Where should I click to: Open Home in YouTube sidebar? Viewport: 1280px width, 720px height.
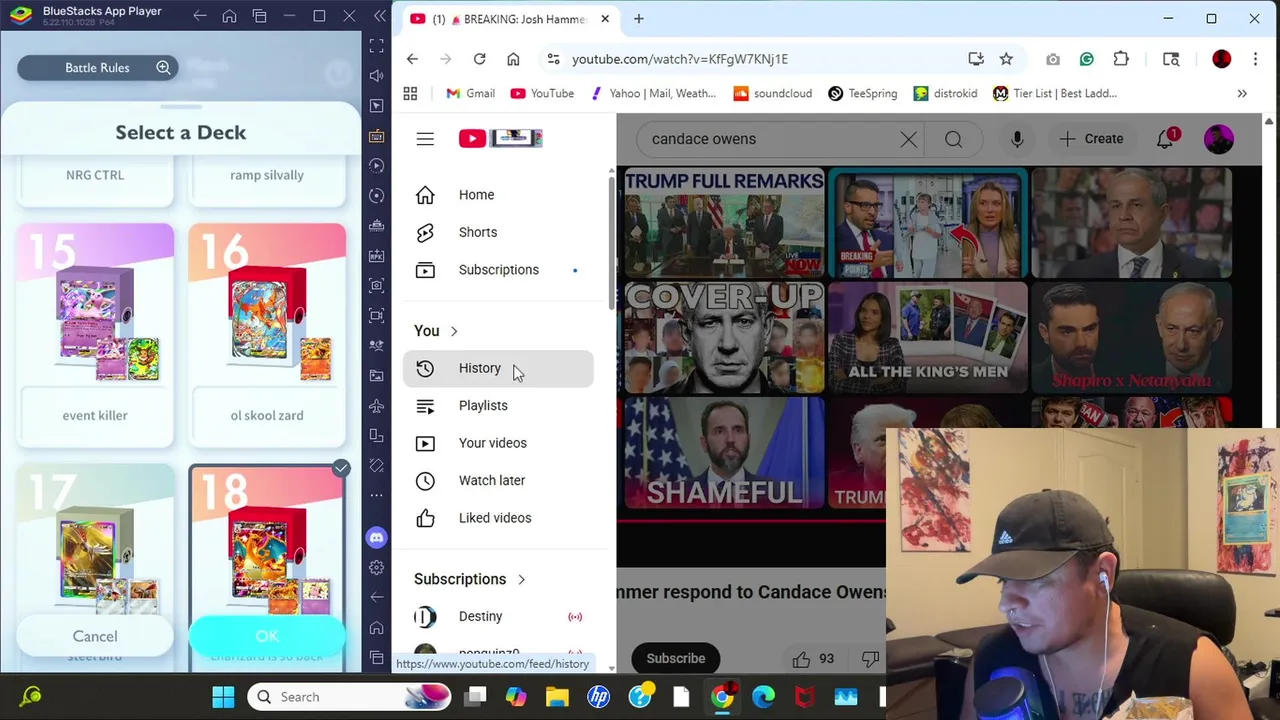pos(498,195)
